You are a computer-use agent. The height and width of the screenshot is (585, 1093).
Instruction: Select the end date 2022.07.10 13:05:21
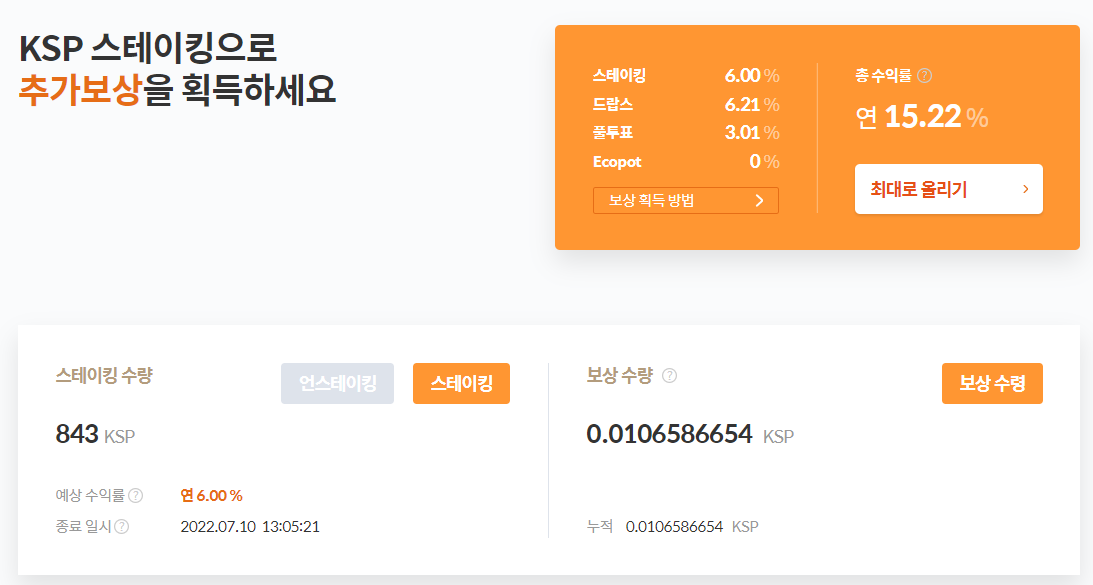click(x=250, y=527)
